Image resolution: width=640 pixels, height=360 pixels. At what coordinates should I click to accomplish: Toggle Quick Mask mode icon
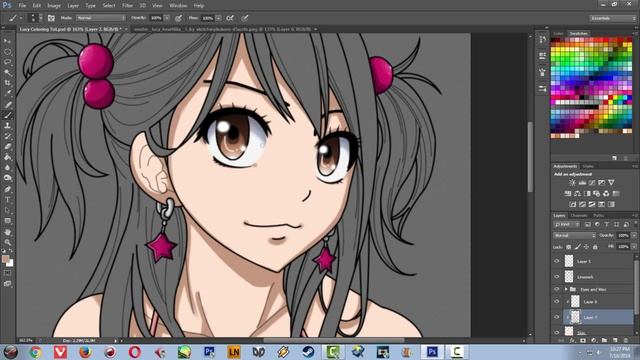click(x=7, y=273)
